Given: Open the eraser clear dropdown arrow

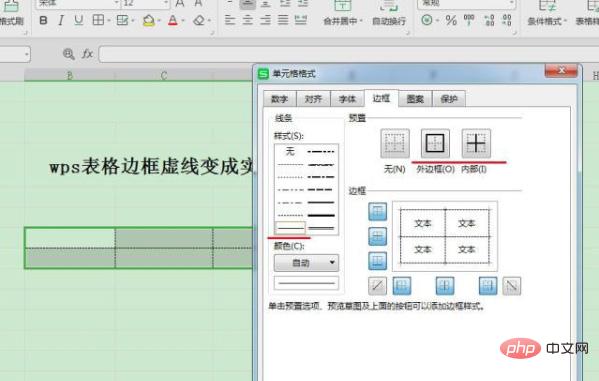Looking at the screenshot, I should click(x=209, y=21).
